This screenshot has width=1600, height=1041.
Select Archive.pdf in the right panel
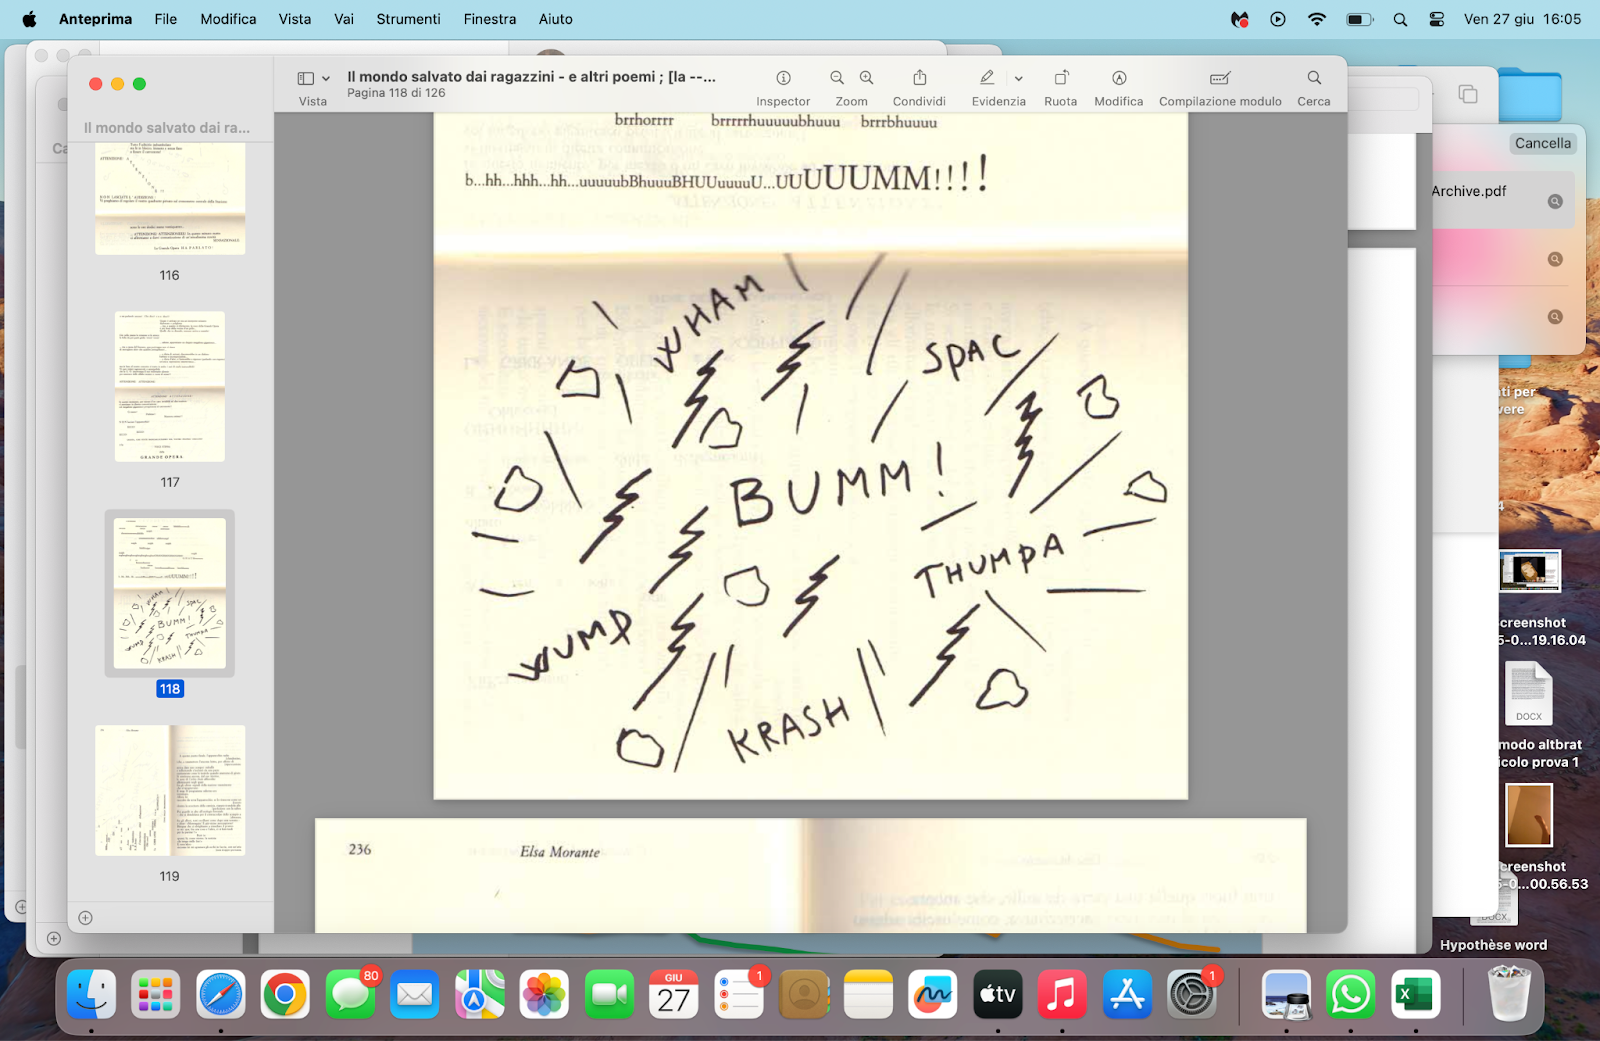tap(1469, 191)
